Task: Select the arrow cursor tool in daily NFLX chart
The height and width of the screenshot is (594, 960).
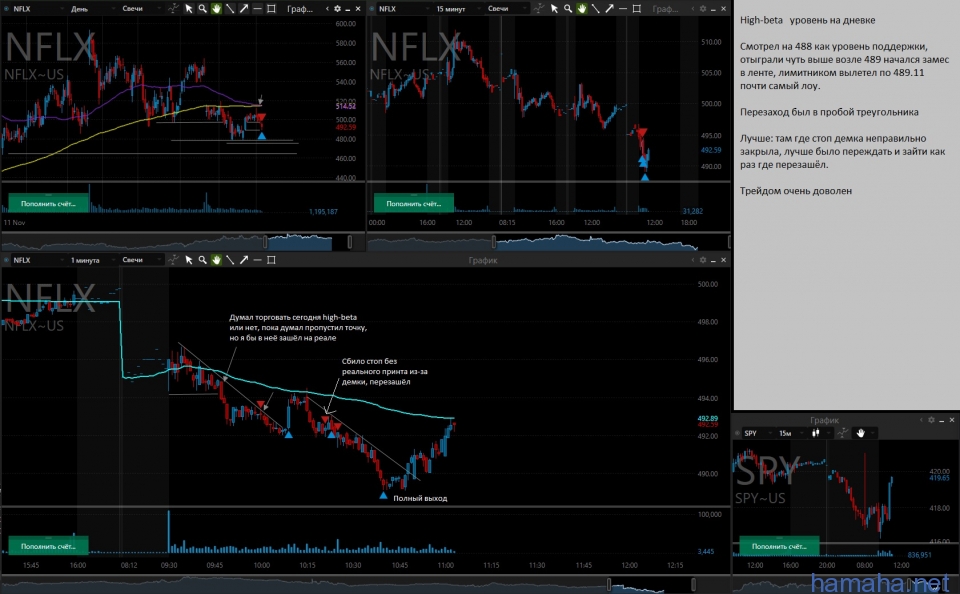Action: [189, 9]
